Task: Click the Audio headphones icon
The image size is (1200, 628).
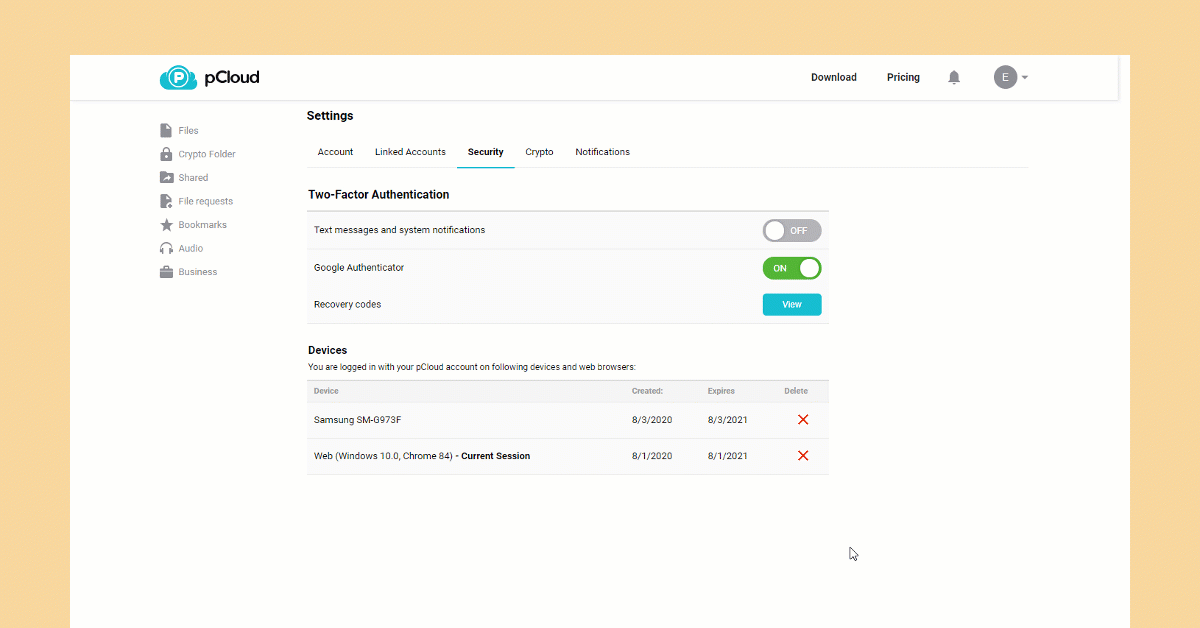Action: [x=166, y=248]
